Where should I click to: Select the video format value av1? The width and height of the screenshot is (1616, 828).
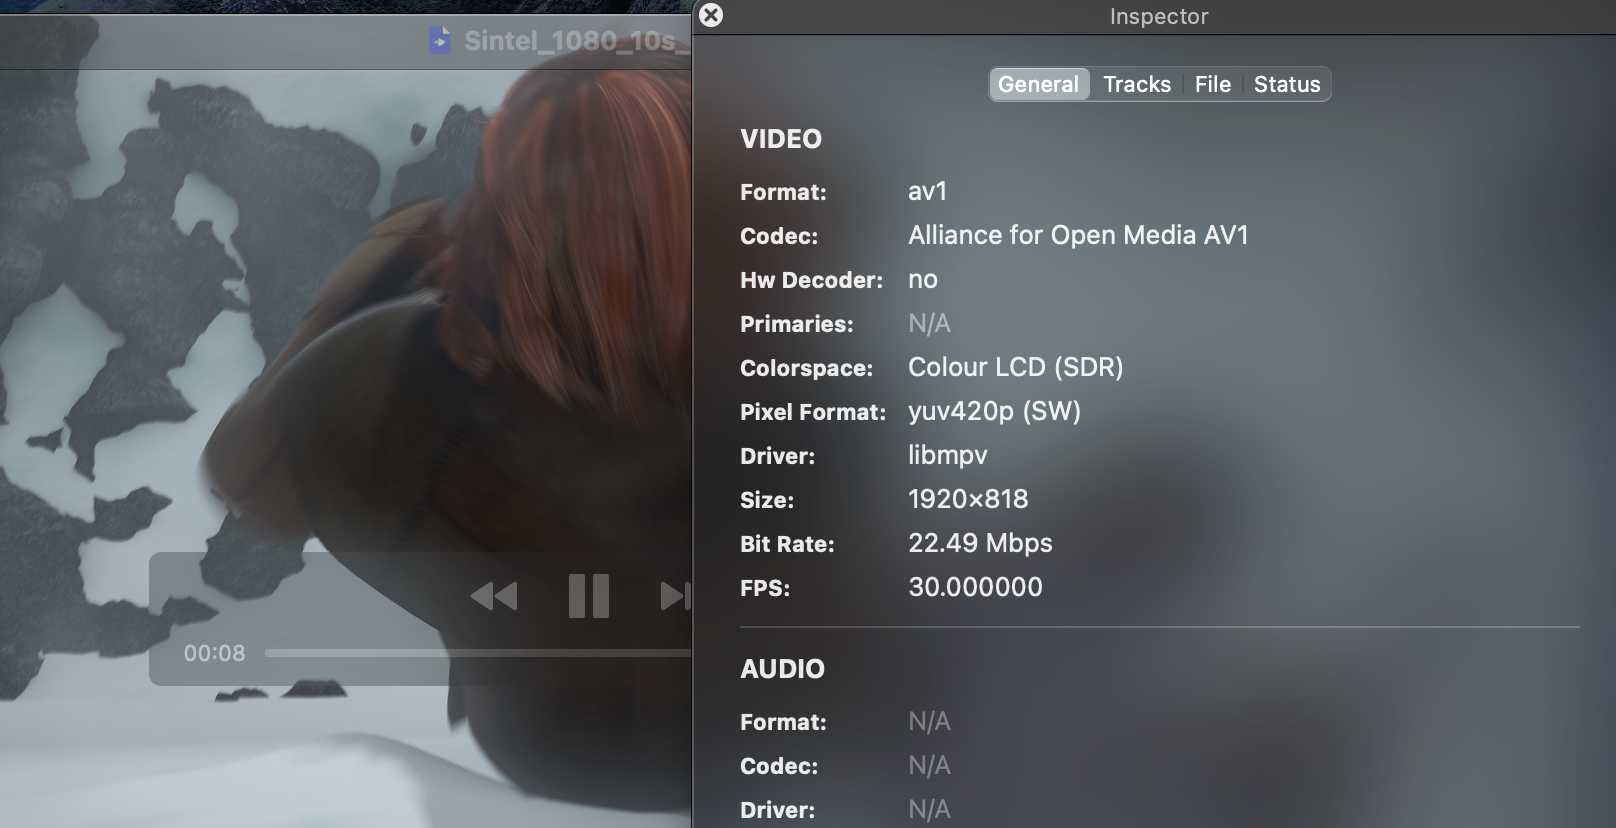[x=927, y=191]
